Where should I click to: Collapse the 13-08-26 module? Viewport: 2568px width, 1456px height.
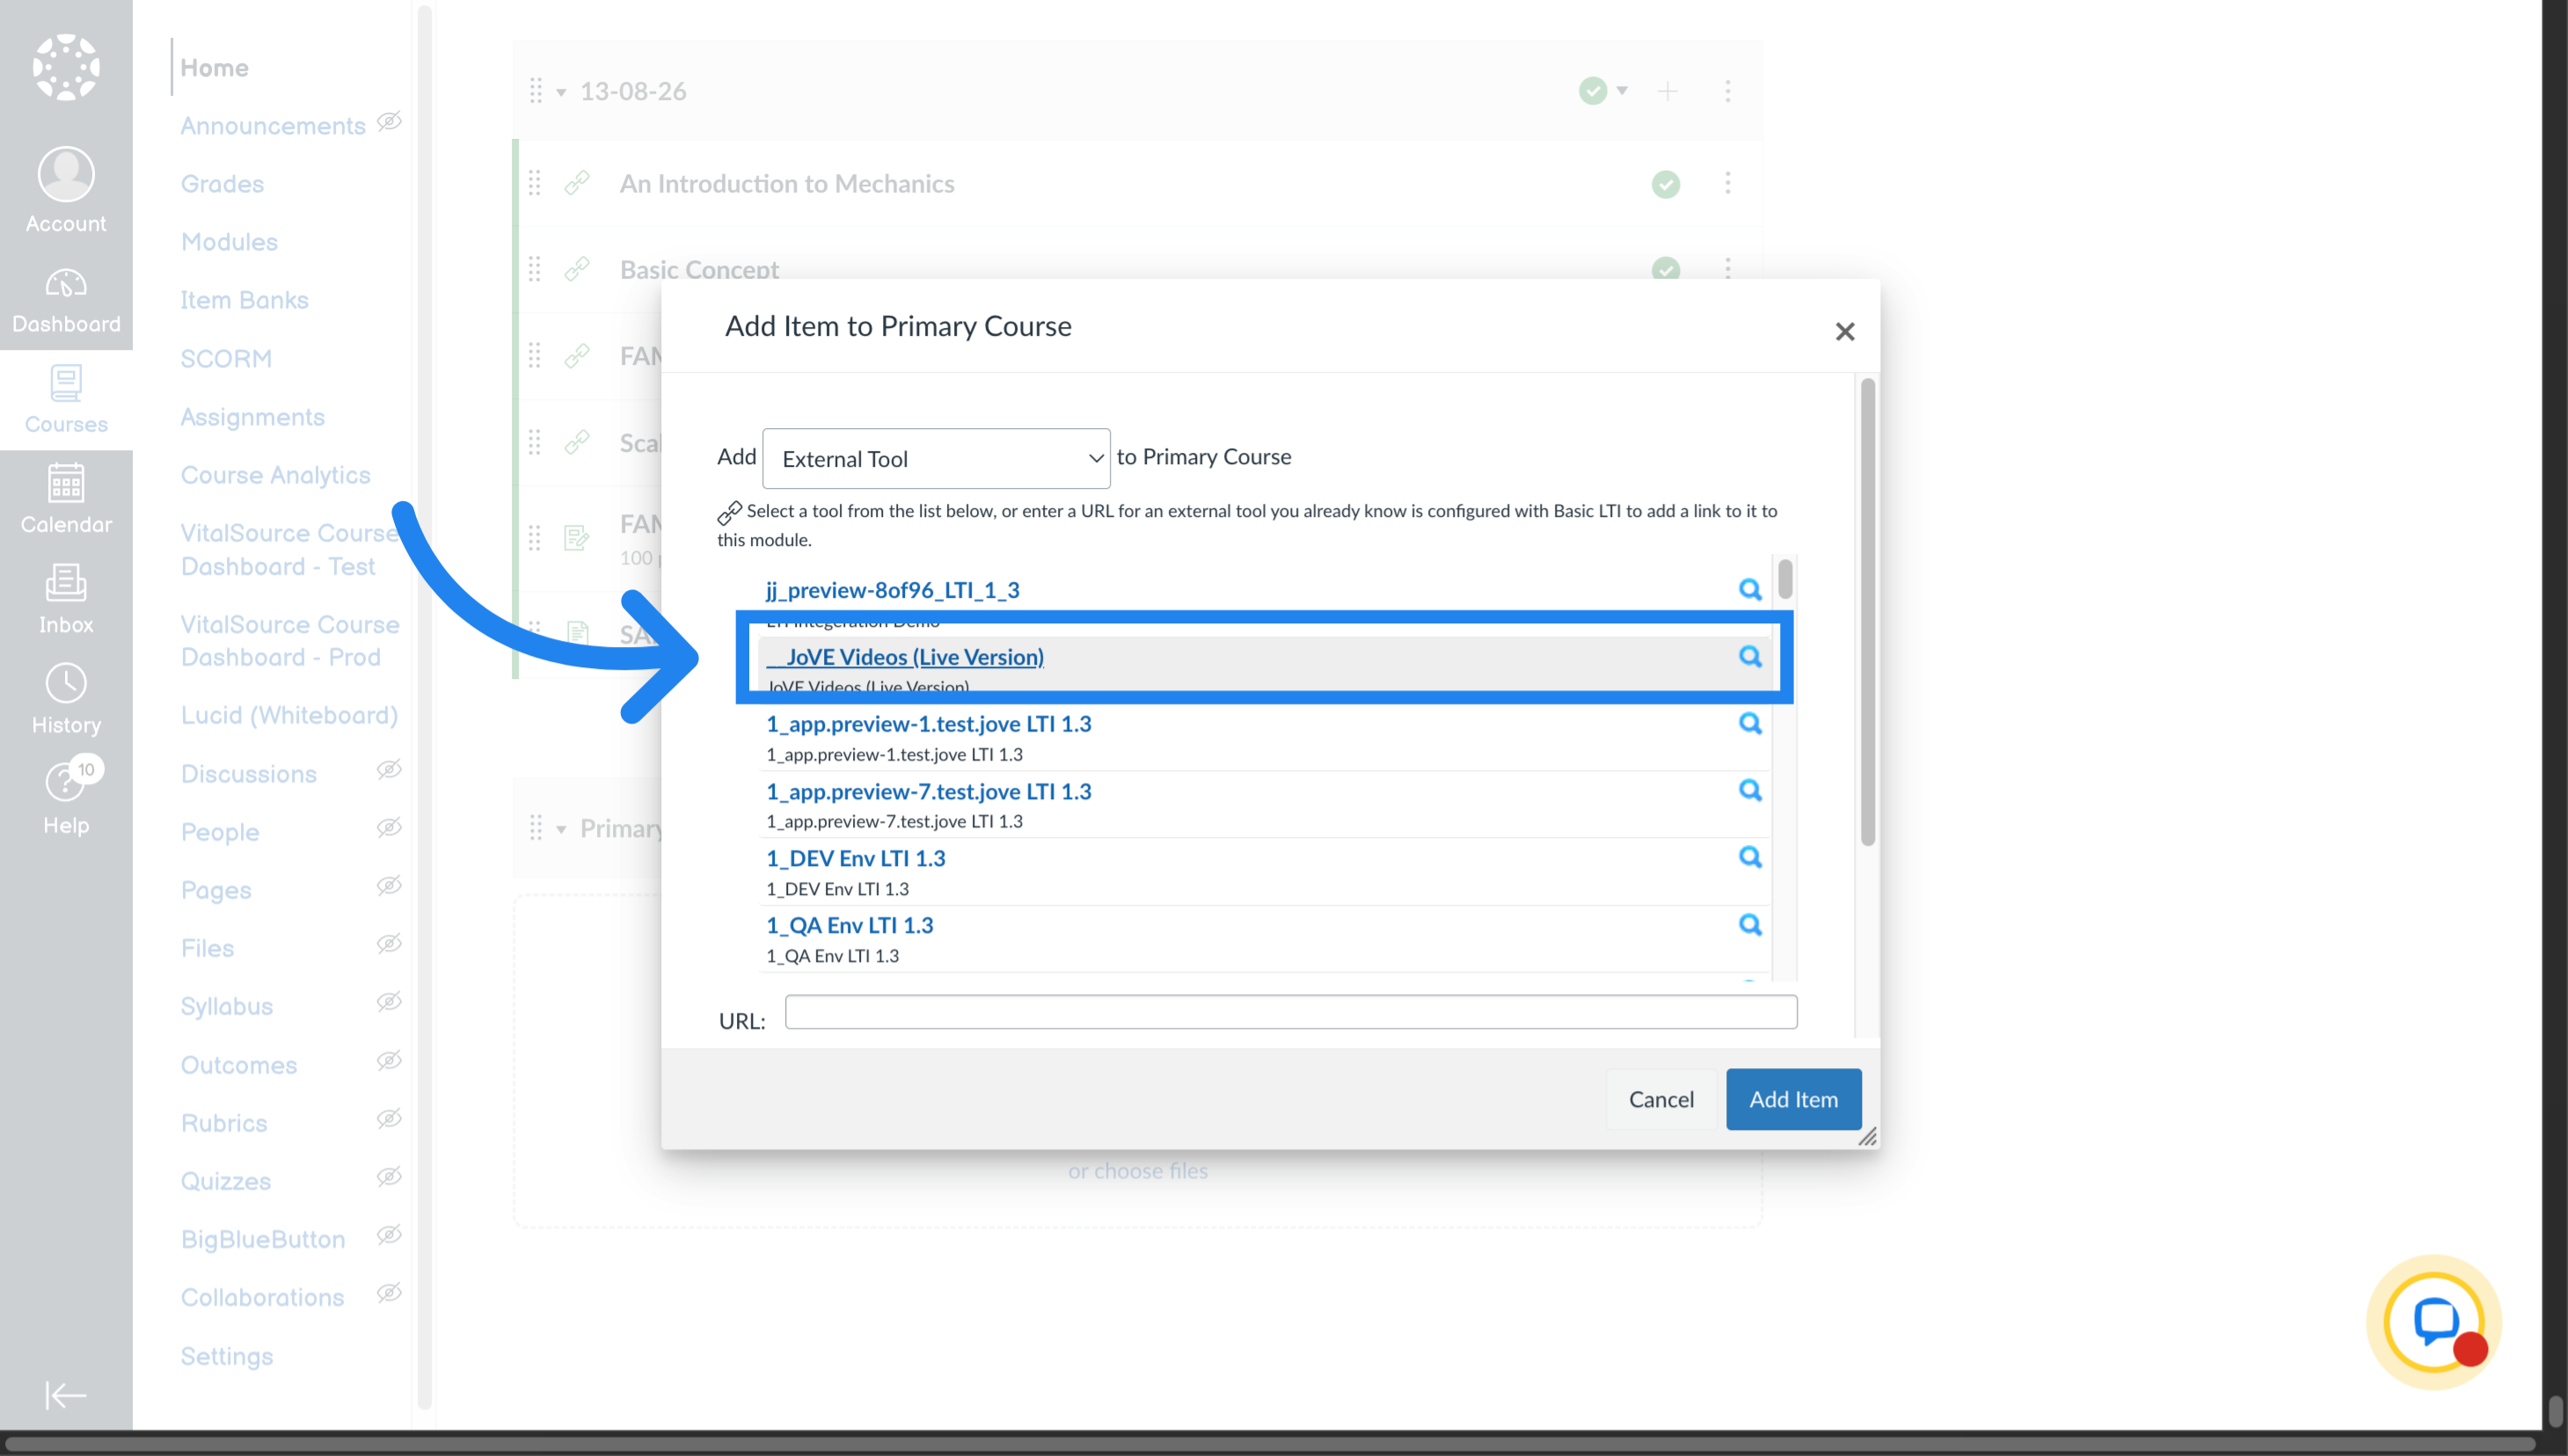coord(561,93)
